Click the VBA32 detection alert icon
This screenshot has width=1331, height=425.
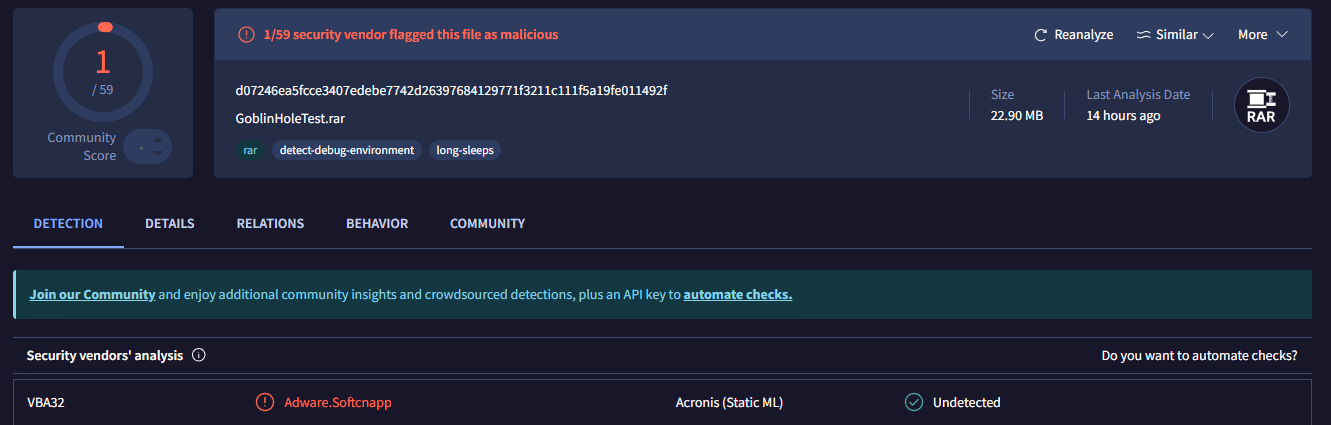point(264,402)
